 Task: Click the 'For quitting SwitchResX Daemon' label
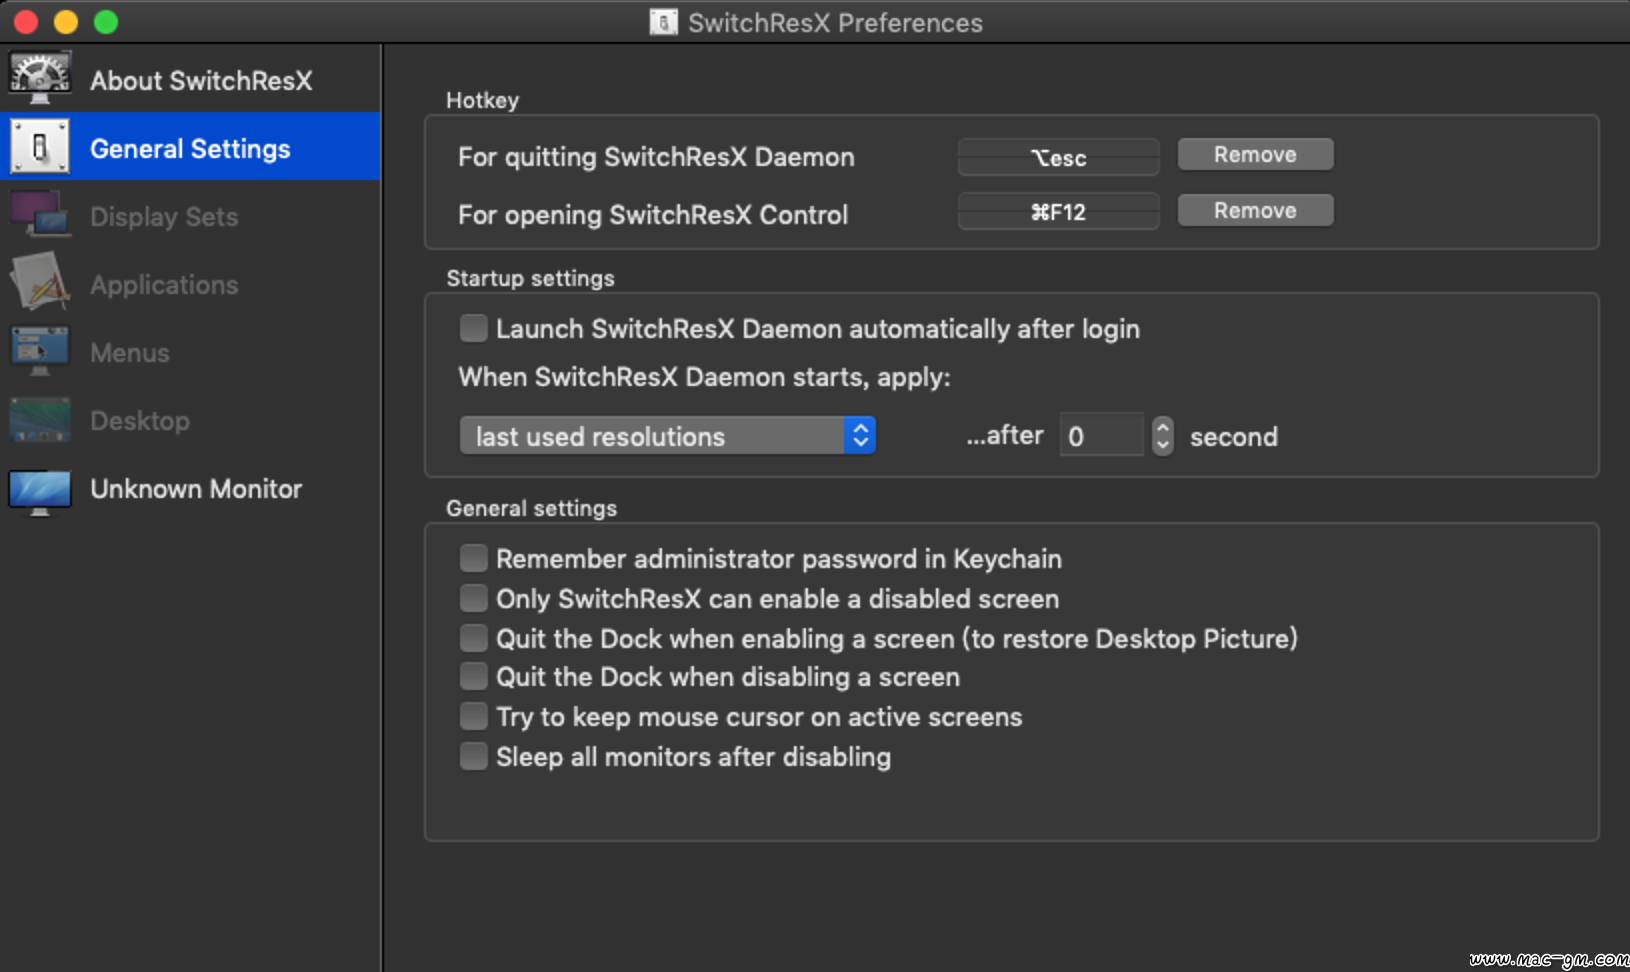[x=656, y=157]
